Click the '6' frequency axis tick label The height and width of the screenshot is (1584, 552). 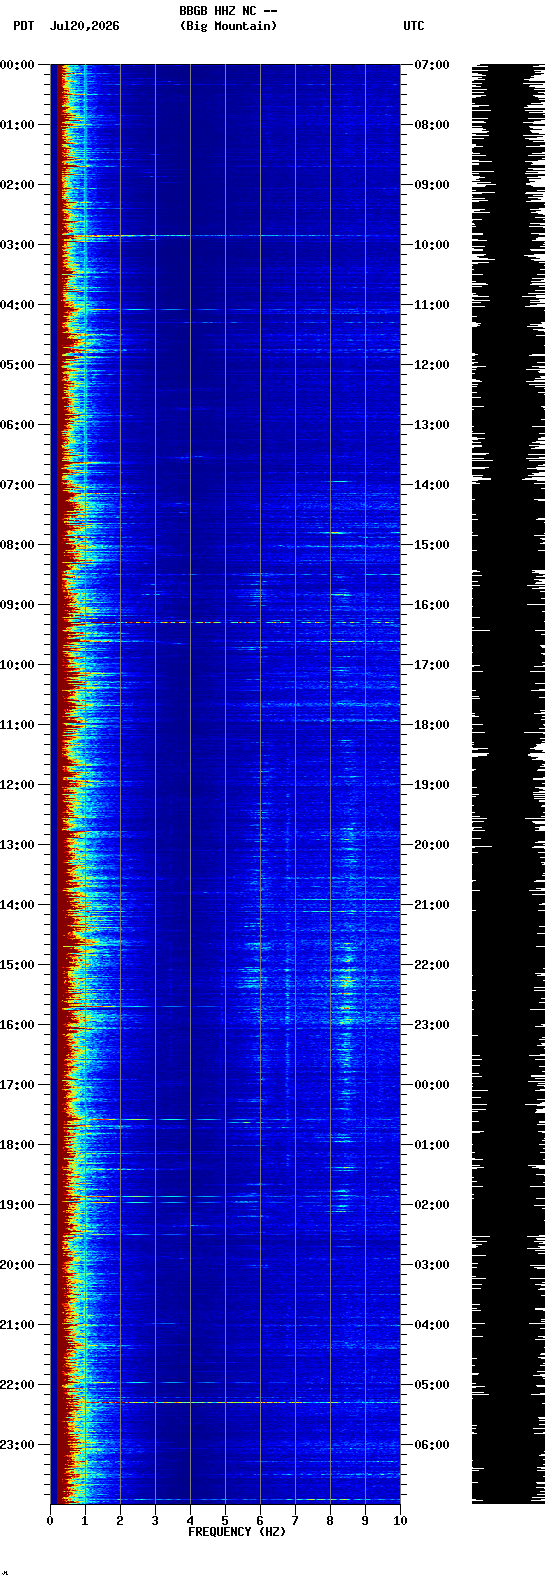260,1521
